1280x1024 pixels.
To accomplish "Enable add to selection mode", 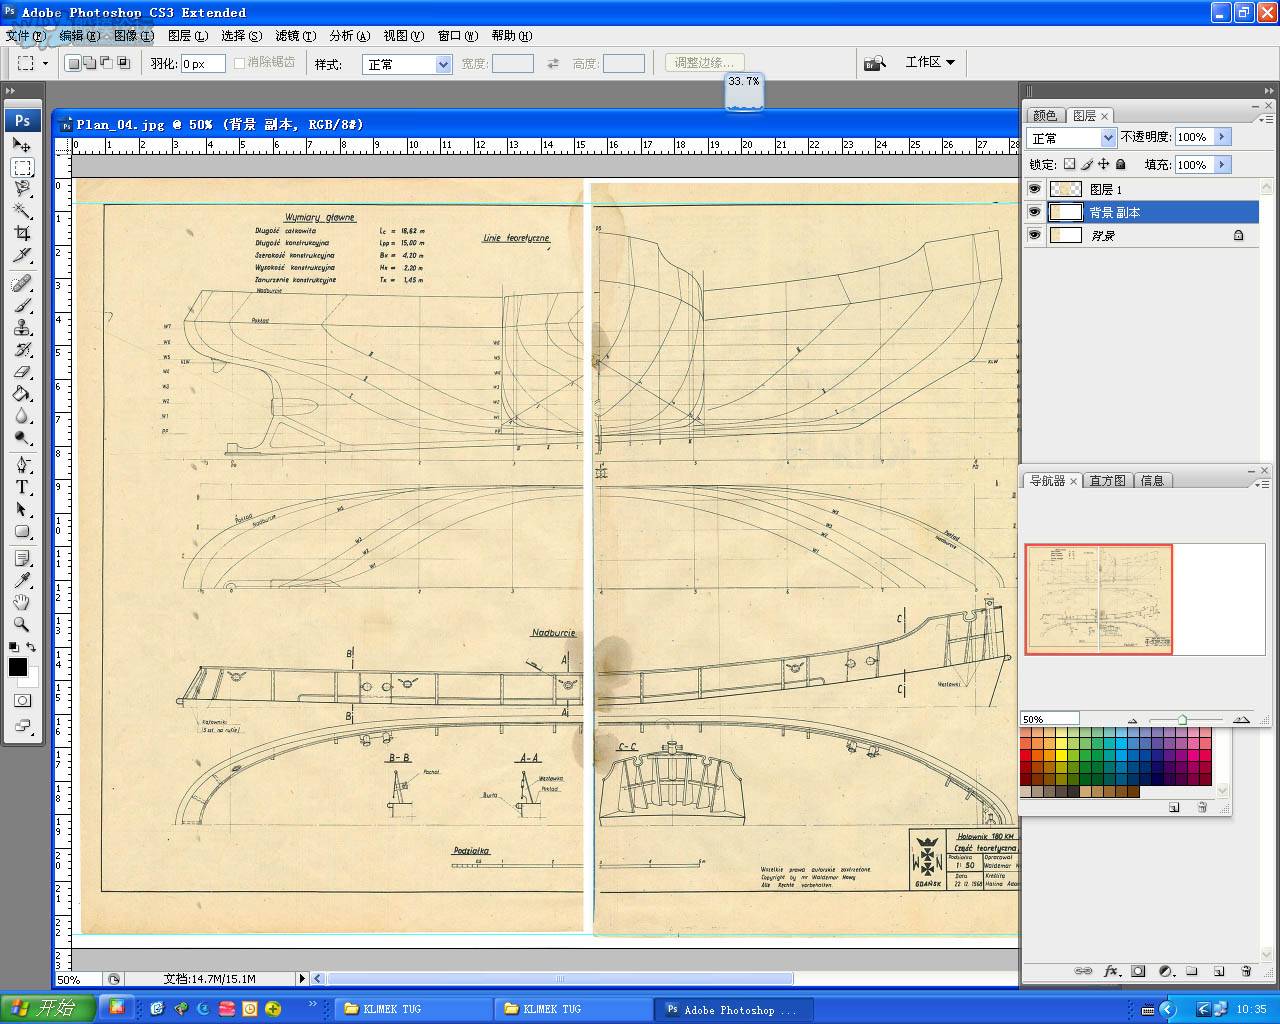I will coord(89,63).
